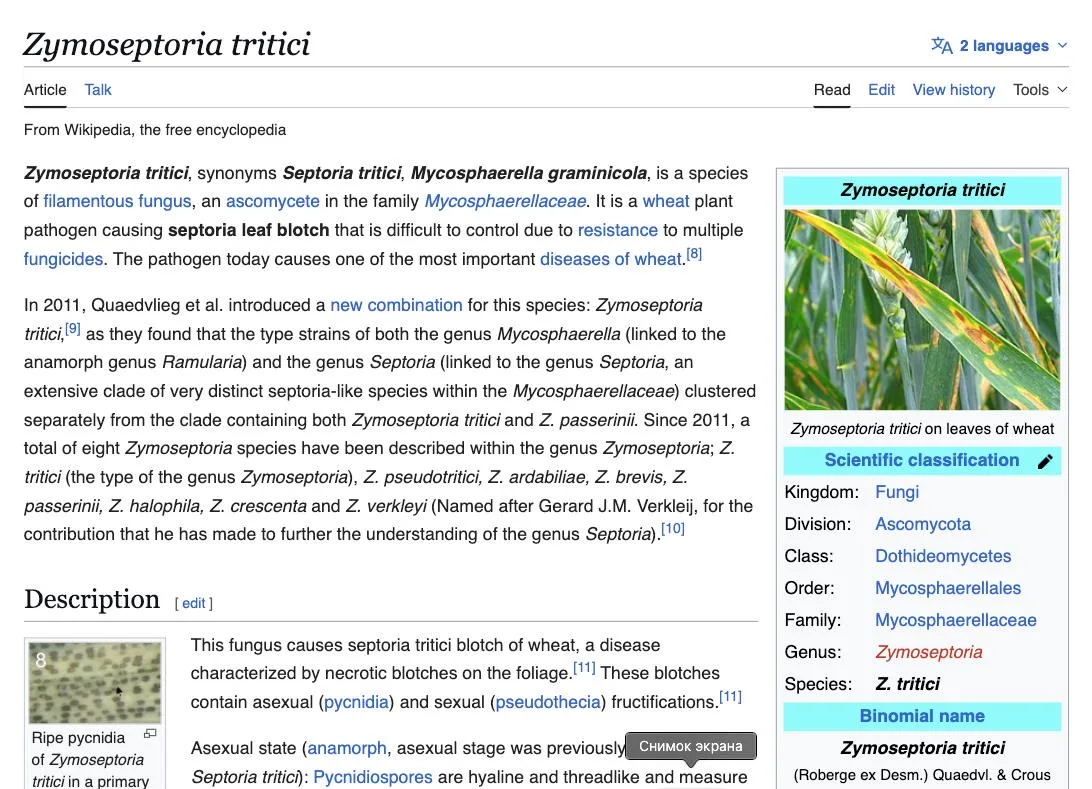Open the Pycnidiospores link
The image size is (1092, 789).
[373, 776]
